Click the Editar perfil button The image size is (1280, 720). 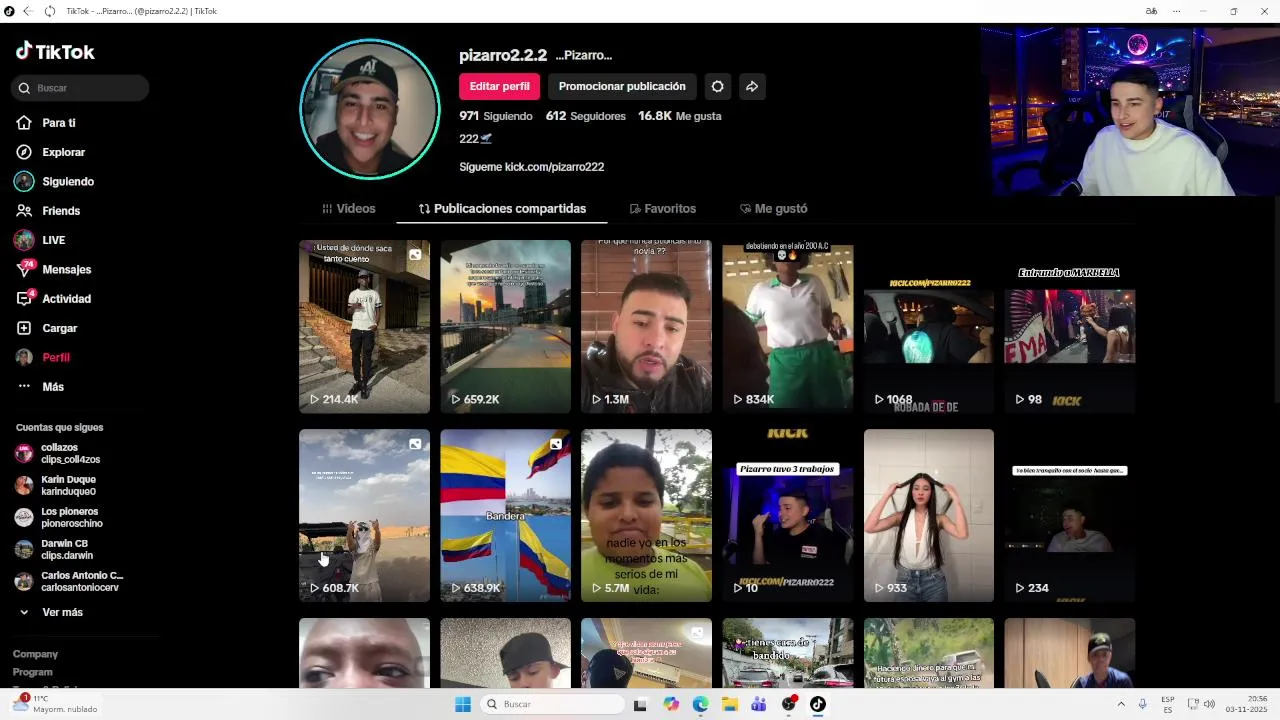point(499,86)
